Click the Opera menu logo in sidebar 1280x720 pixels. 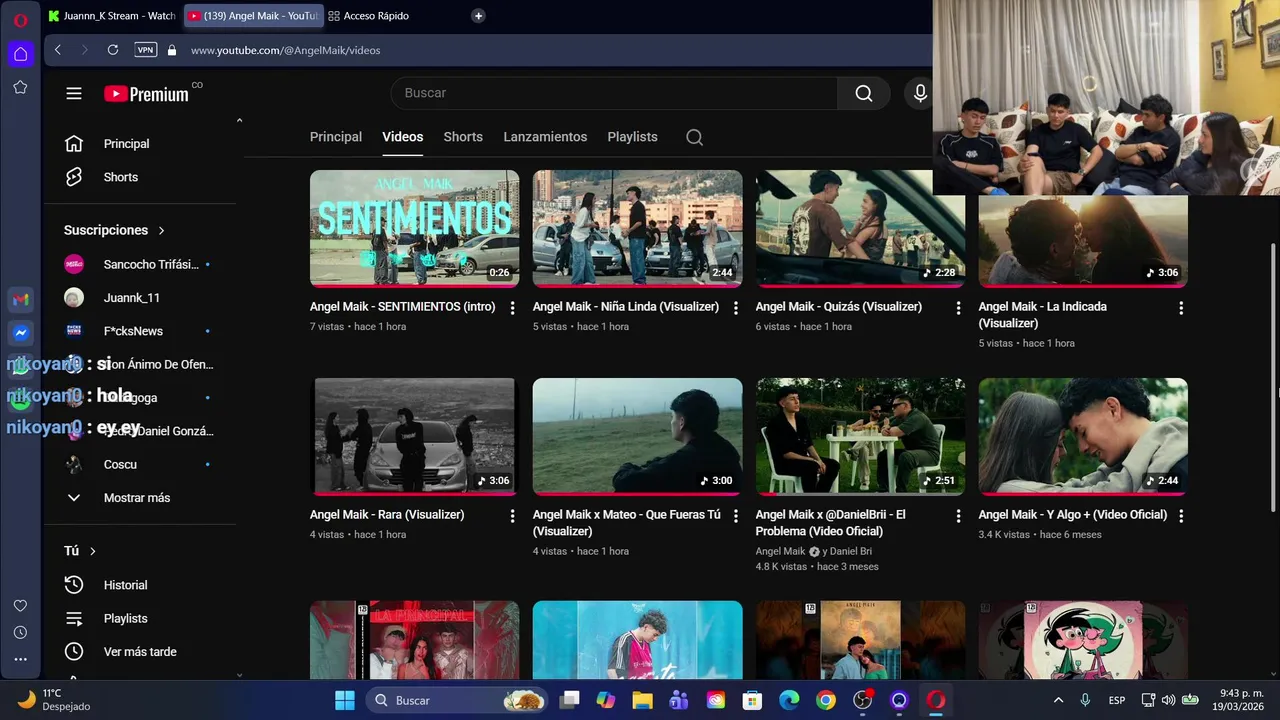click(20, 19)
